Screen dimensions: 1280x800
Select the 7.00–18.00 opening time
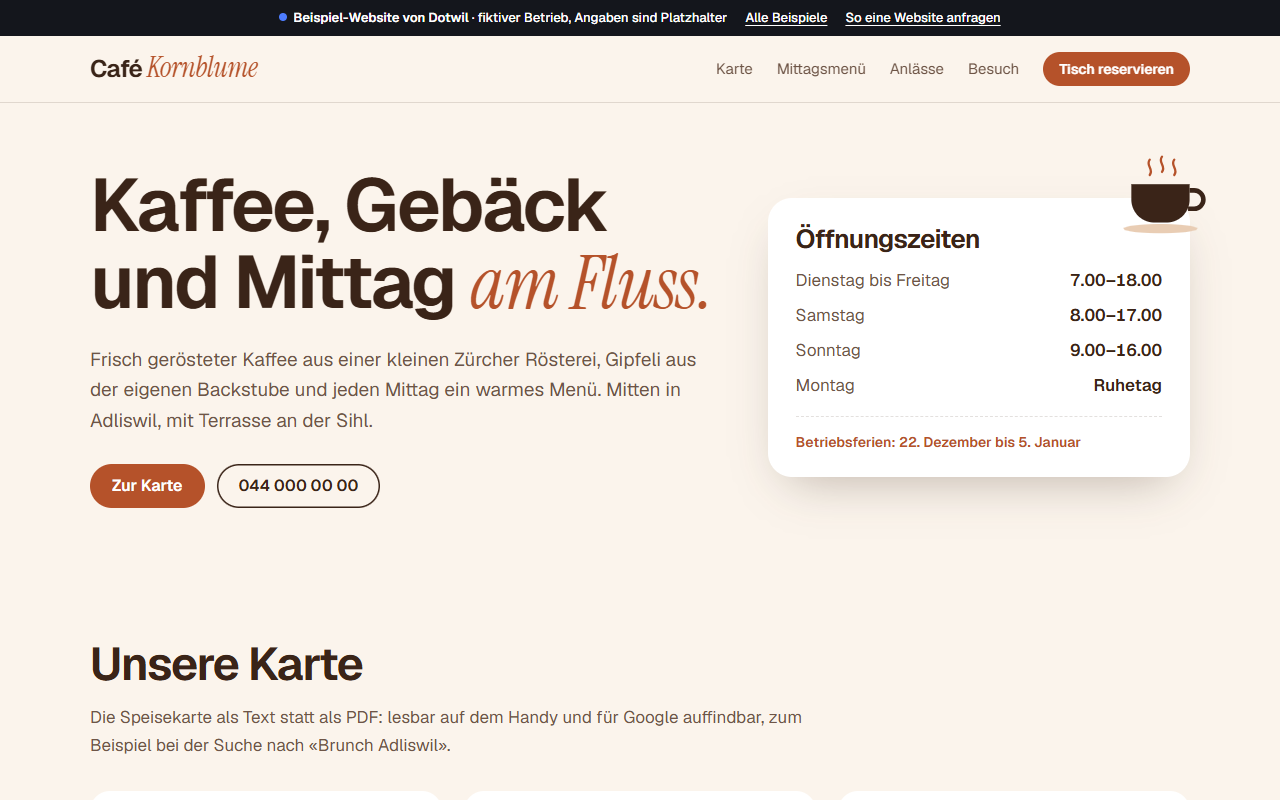pos(1116,280)
